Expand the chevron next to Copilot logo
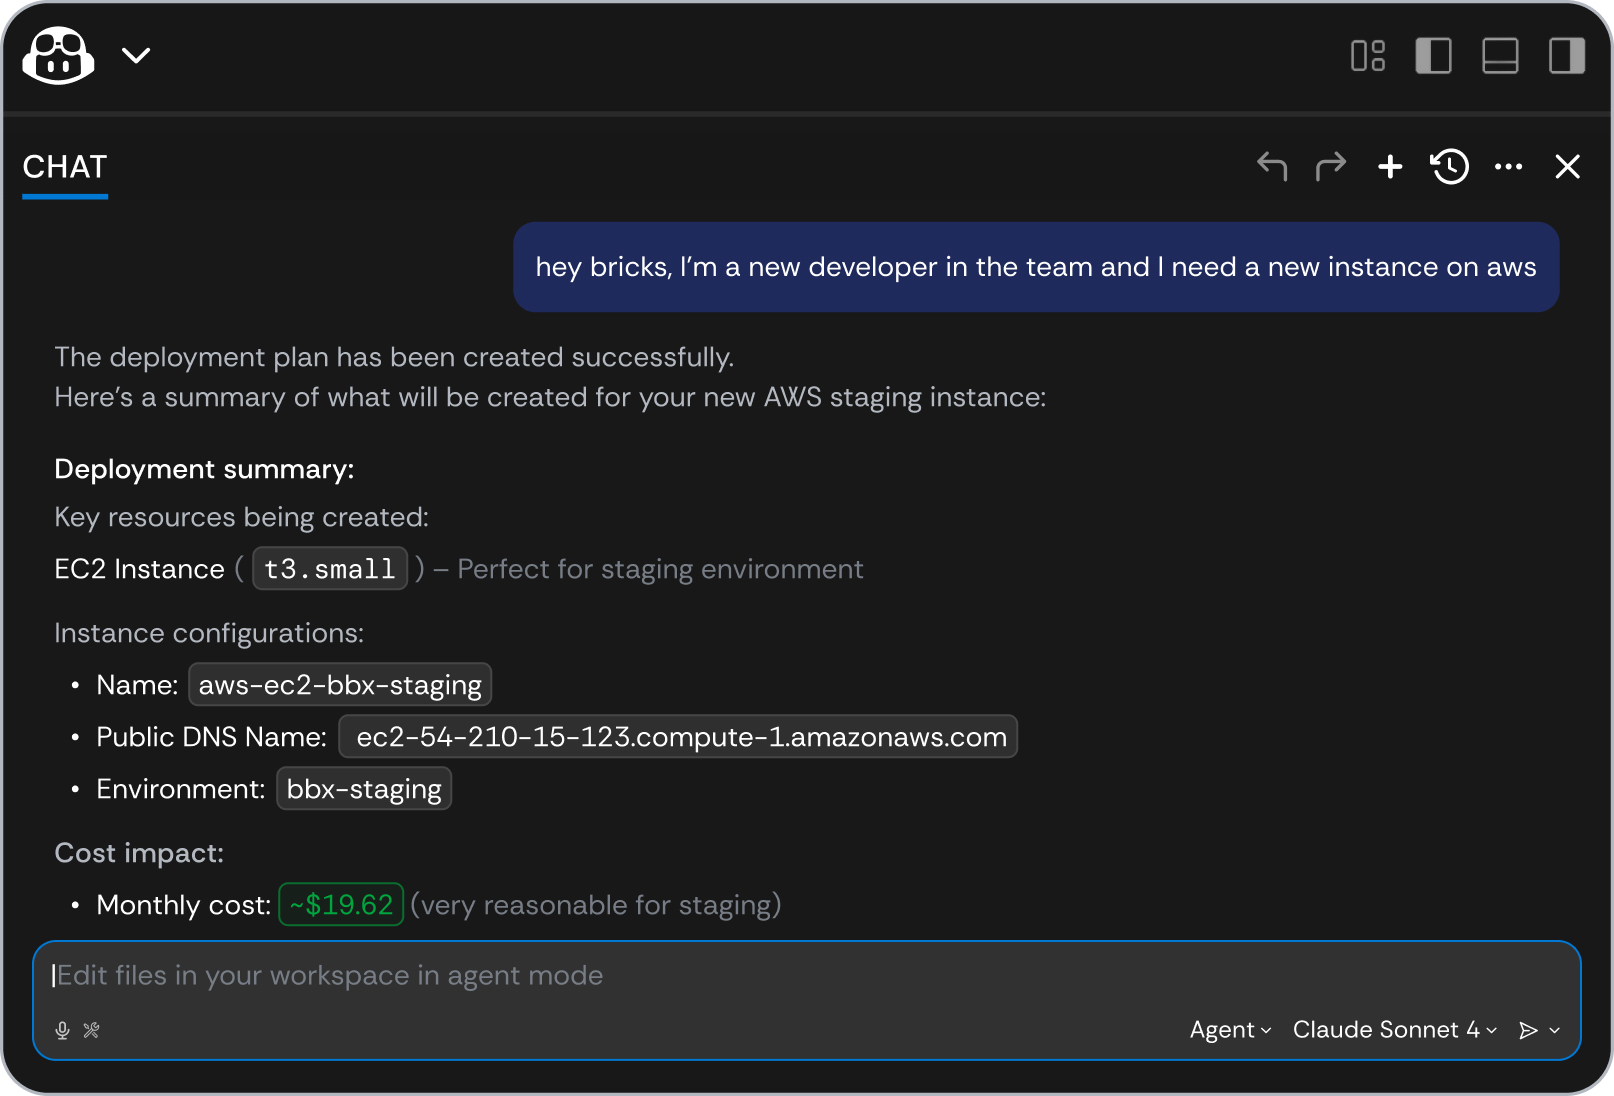This screenshot has height=1096, width=1614. (136, 55)
